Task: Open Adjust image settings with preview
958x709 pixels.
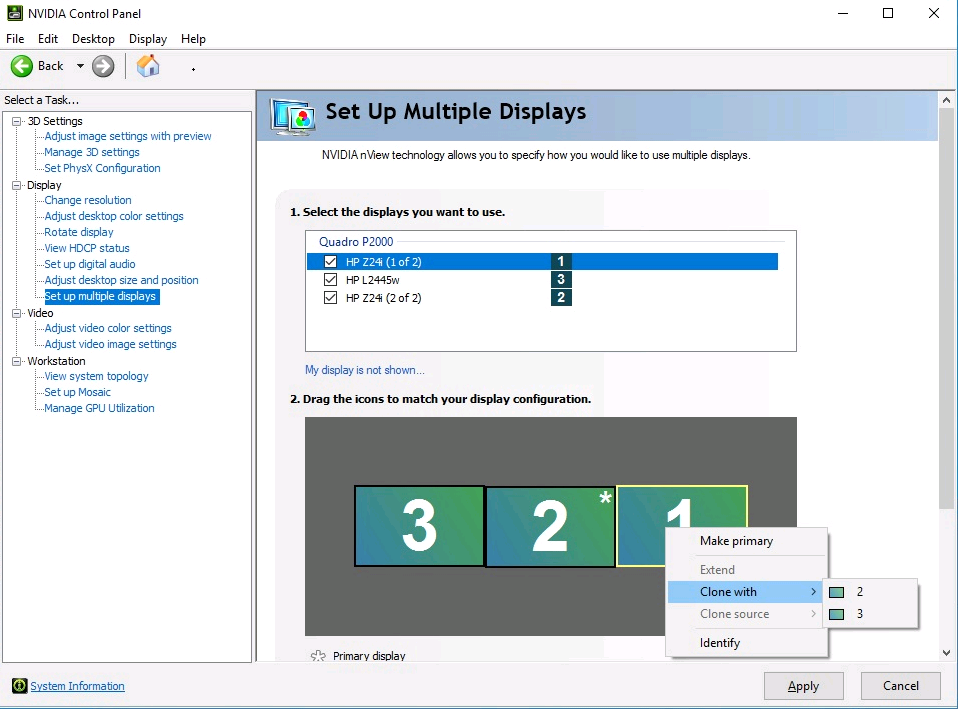Action: tap(128, 136)
